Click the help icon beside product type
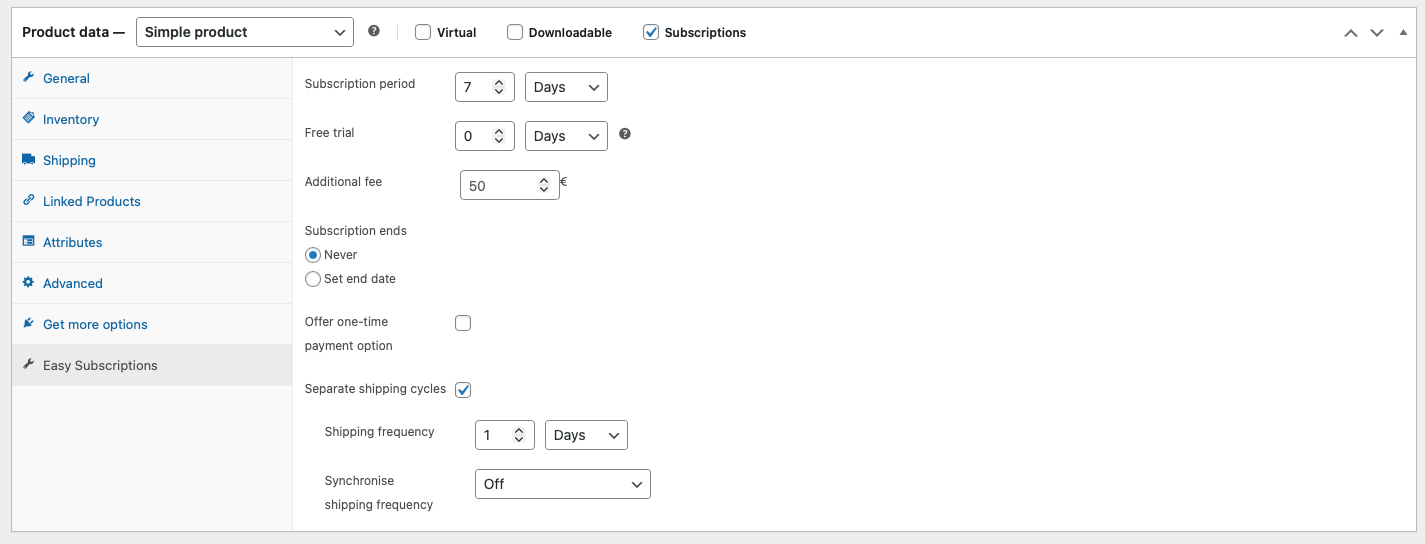 [x=374, y=31]
